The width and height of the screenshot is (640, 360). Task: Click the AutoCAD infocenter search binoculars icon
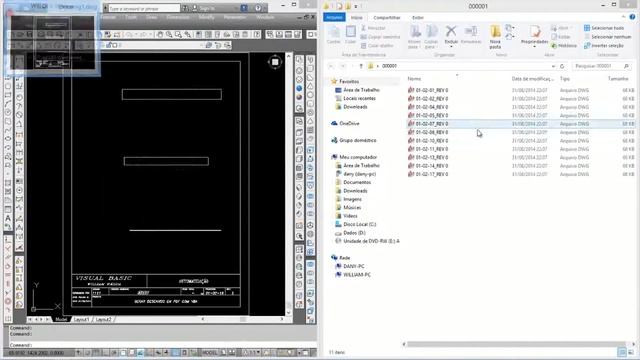pyautogui.click(x=185, y=8)
